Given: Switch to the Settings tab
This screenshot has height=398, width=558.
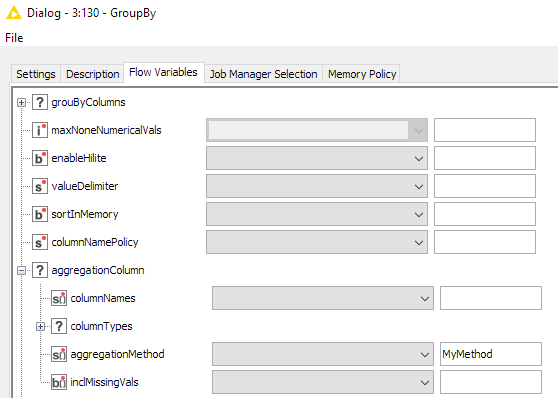Looking at the screenshot, I should [36, 74].
